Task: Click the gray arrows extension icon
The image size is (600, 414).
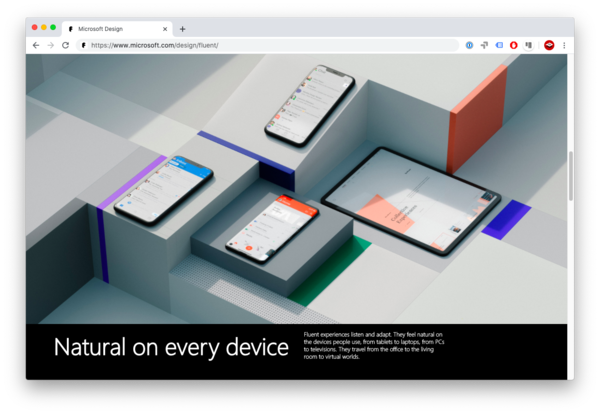Action: coord(484,46)
